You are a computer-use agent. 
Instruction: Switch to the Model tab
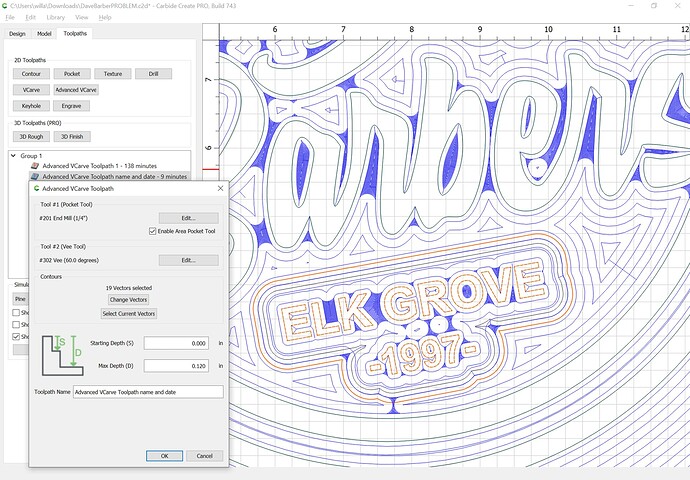tap(44, 33)
